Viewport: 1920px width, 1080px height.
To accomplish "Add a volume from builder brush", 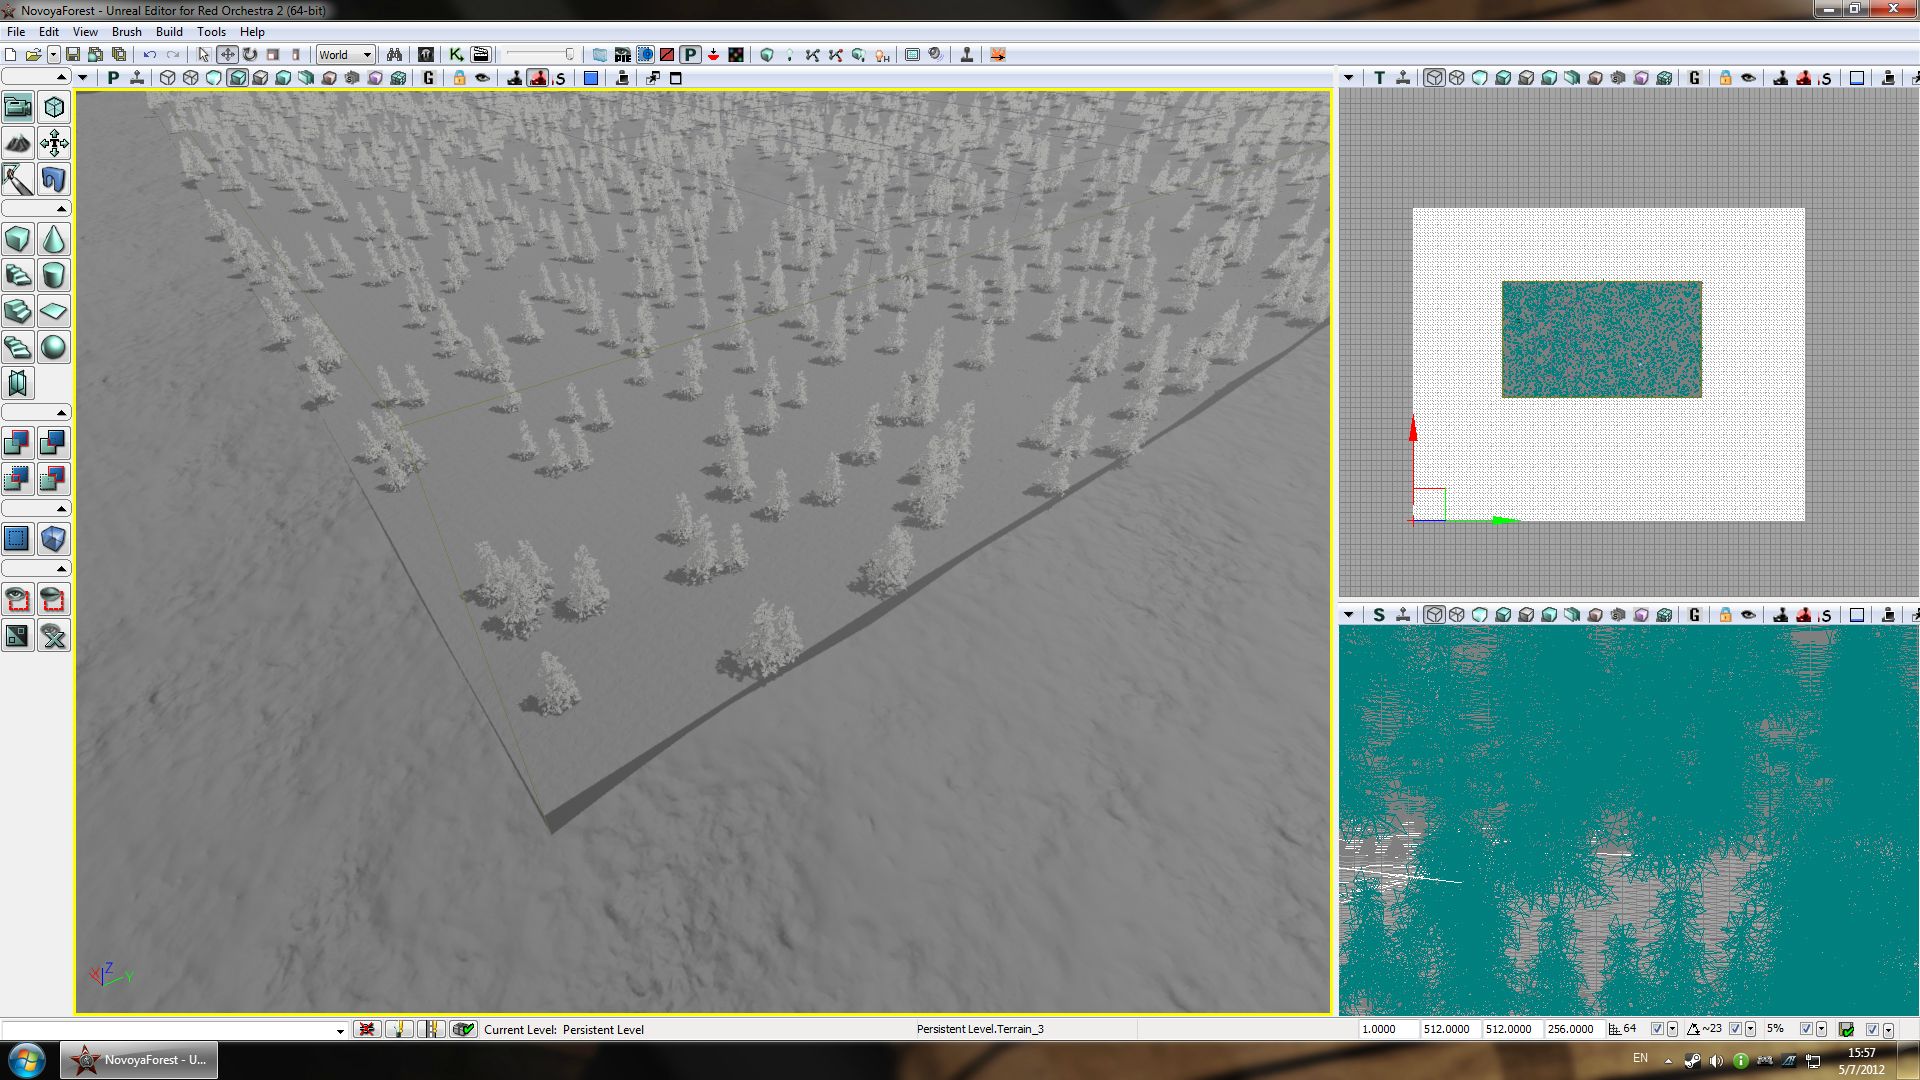I will [54, 539].
